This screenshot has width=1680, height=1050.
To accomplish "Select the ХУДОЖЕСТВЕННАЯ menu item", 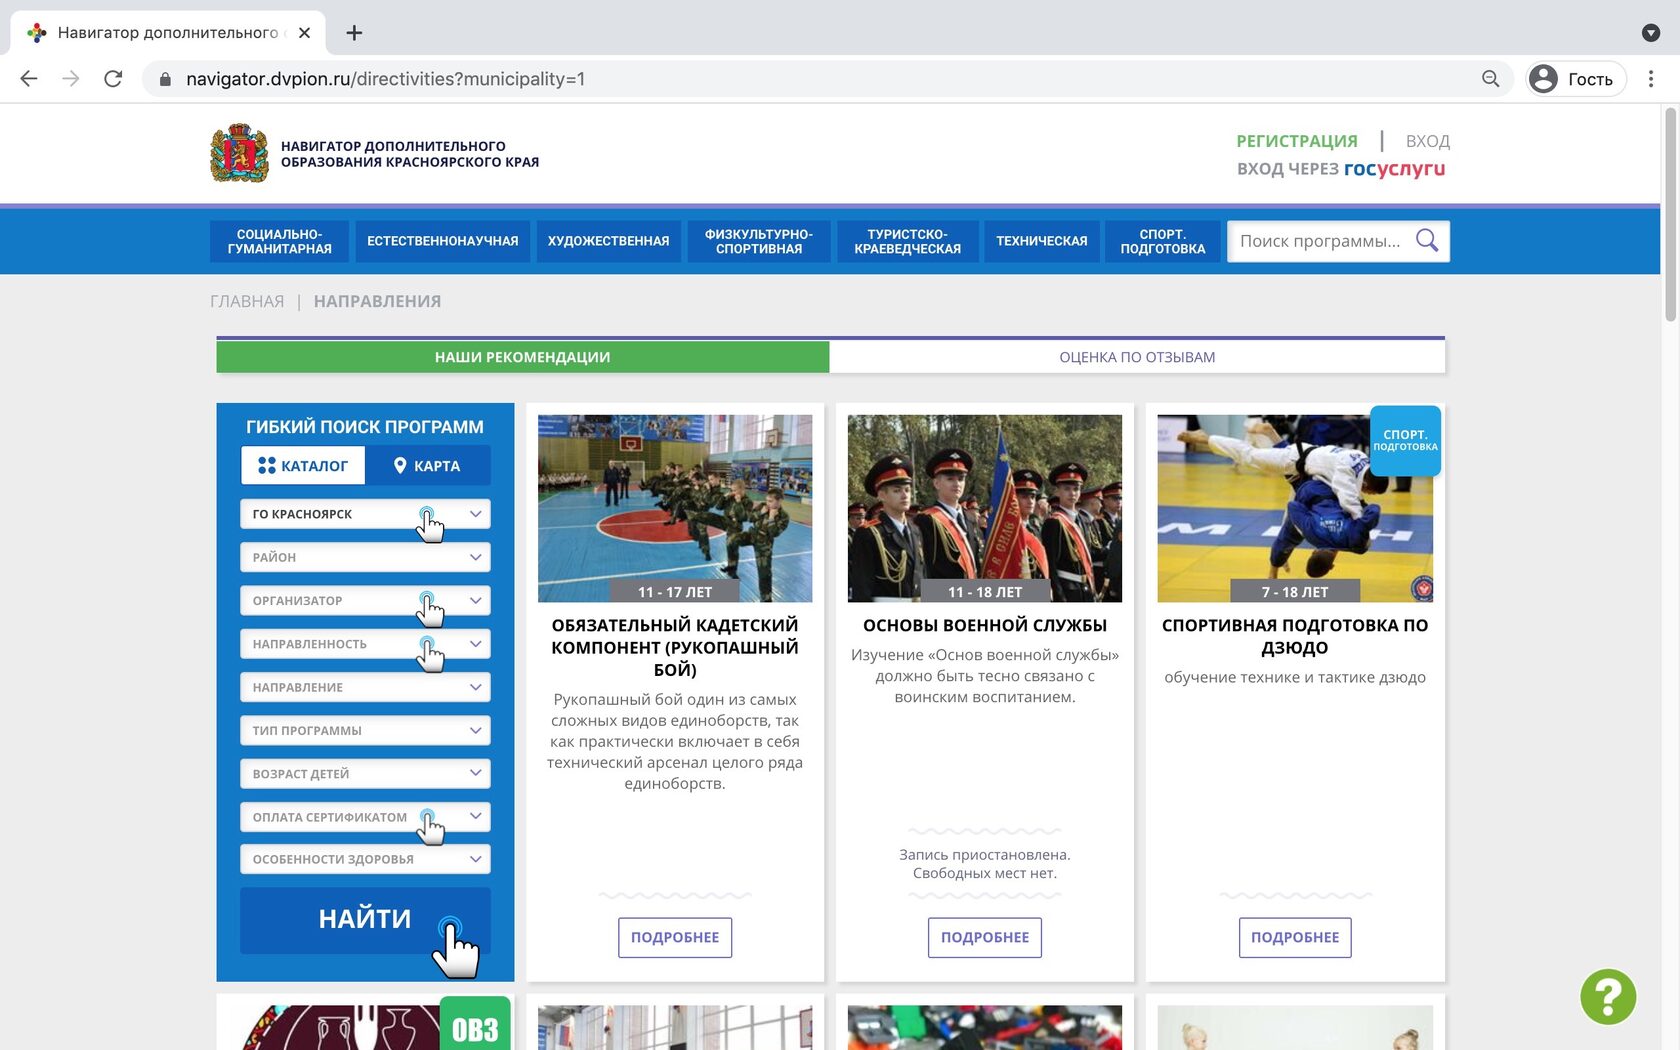I will click(608, 241).
